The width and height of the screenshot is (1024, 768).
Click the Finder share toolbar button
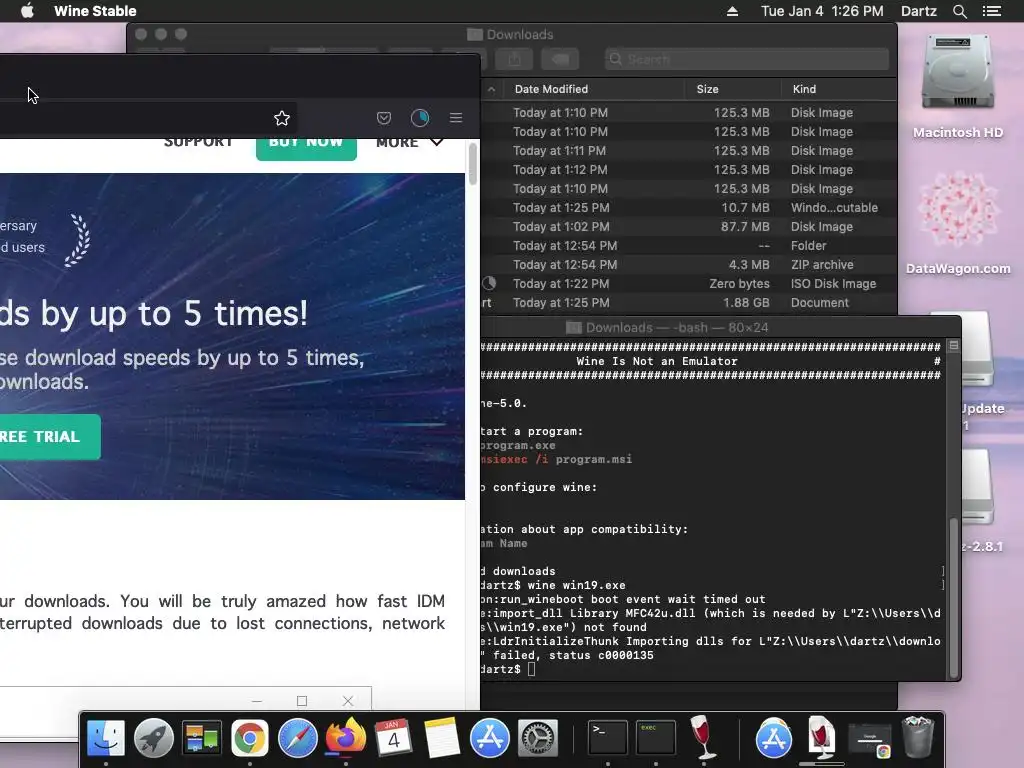pyautogui.click(x=515, y=59)
